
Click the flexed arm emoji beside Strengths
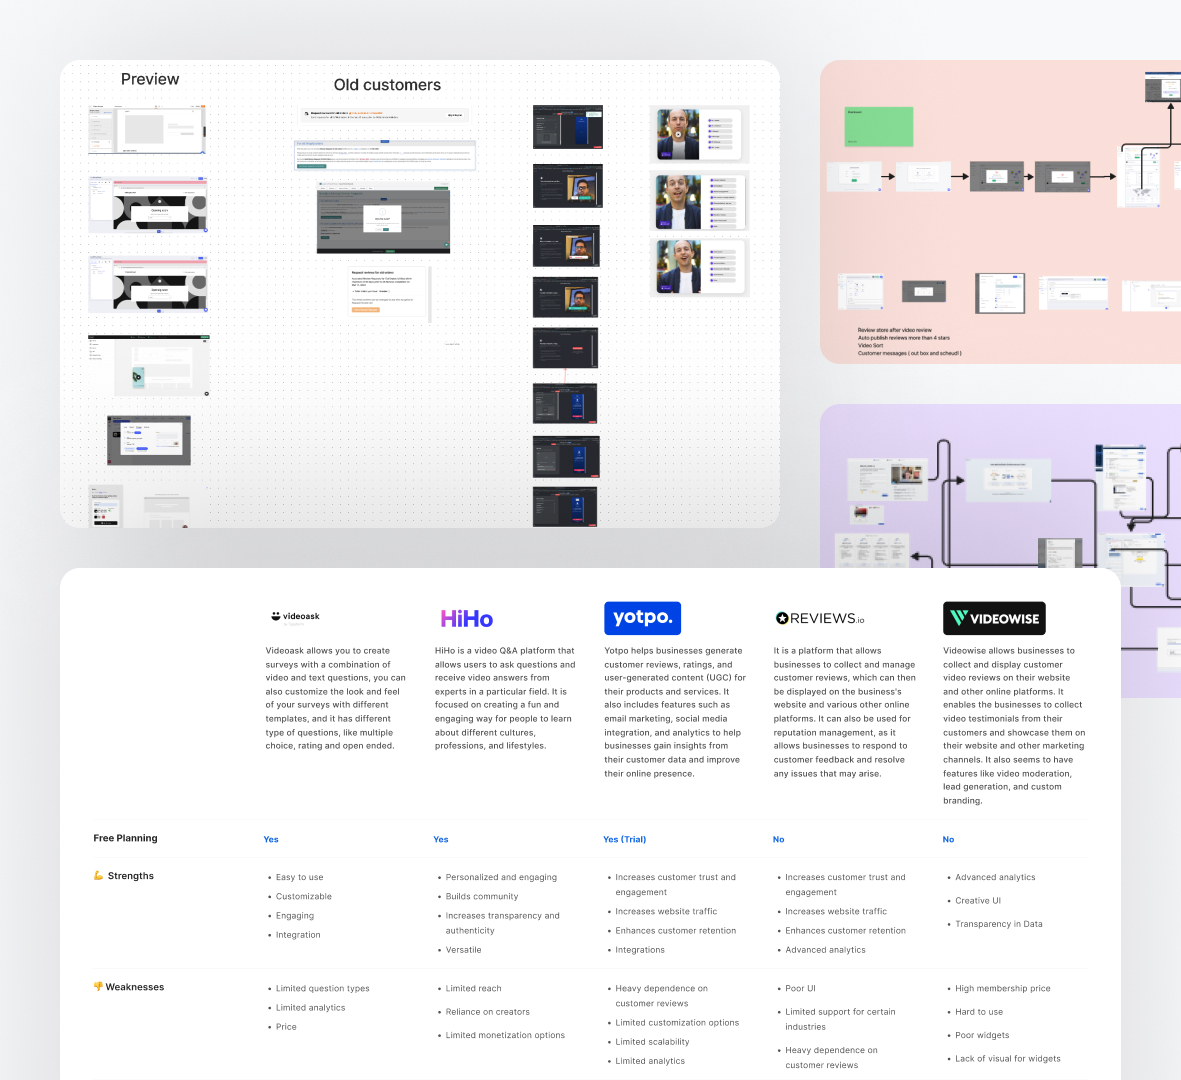[98, 875]
